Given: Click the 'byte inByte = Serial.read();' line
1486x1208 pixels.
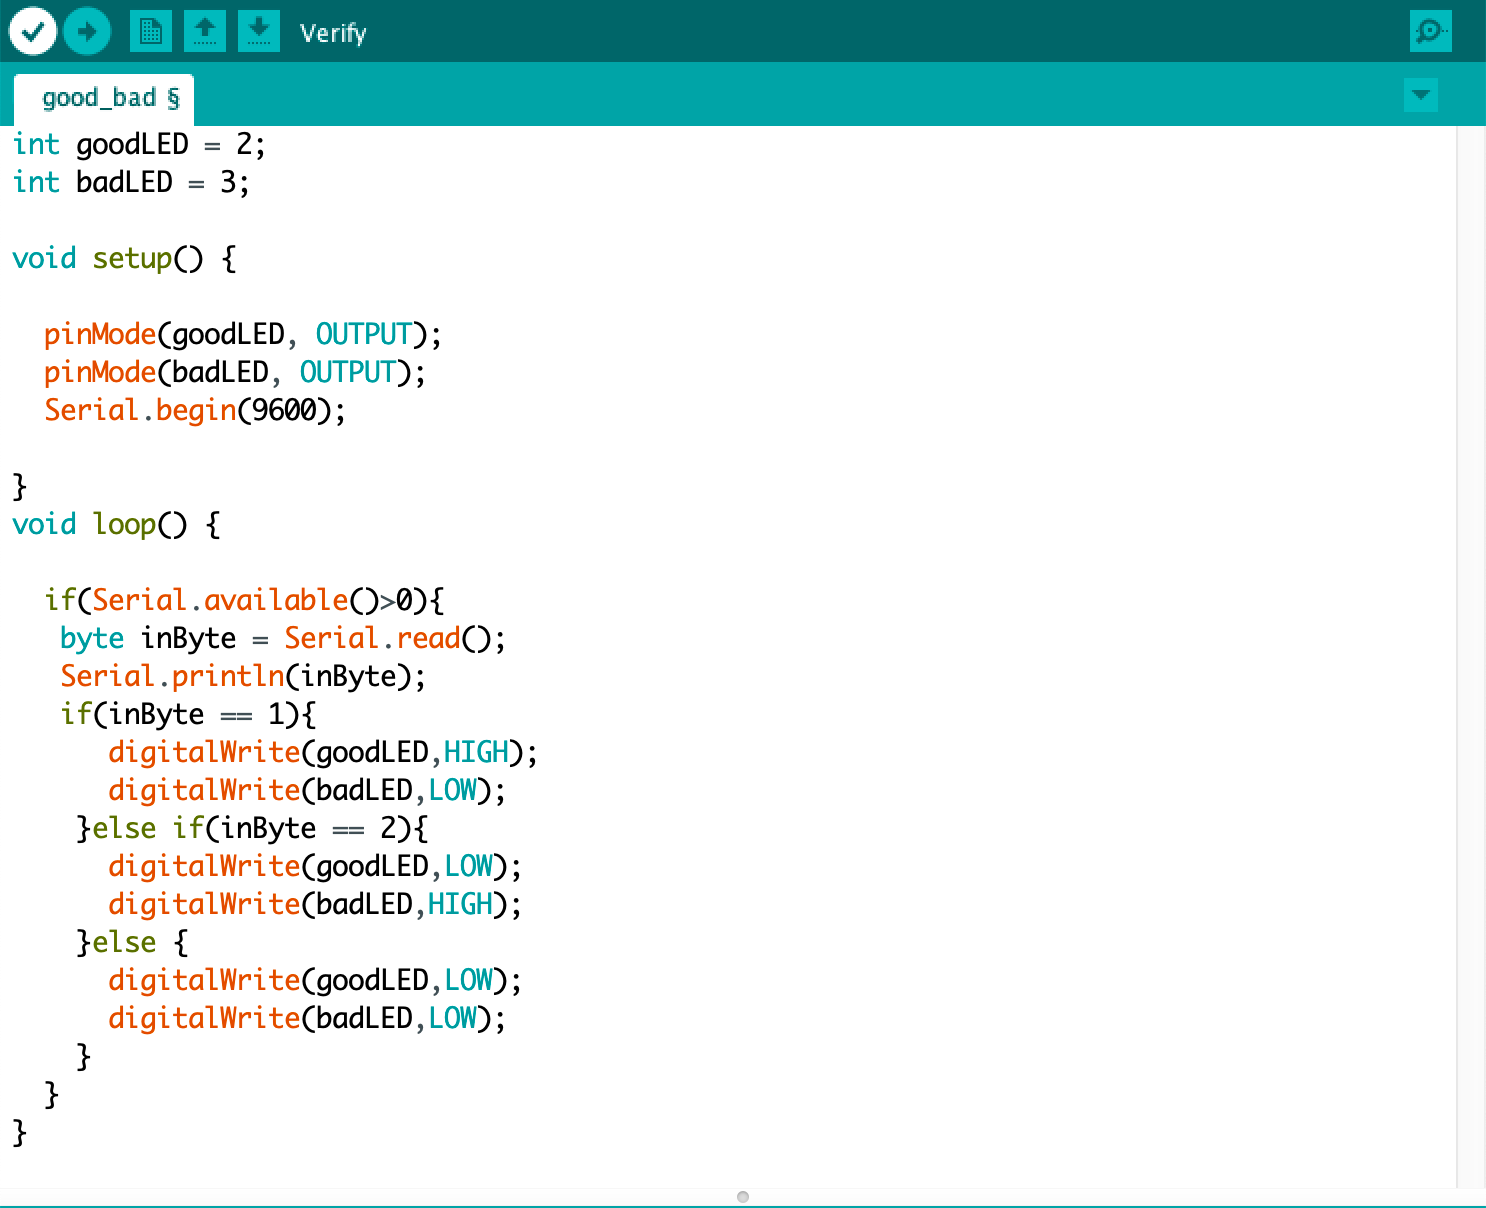Looking at the screenshot, I should coord(283,638).
